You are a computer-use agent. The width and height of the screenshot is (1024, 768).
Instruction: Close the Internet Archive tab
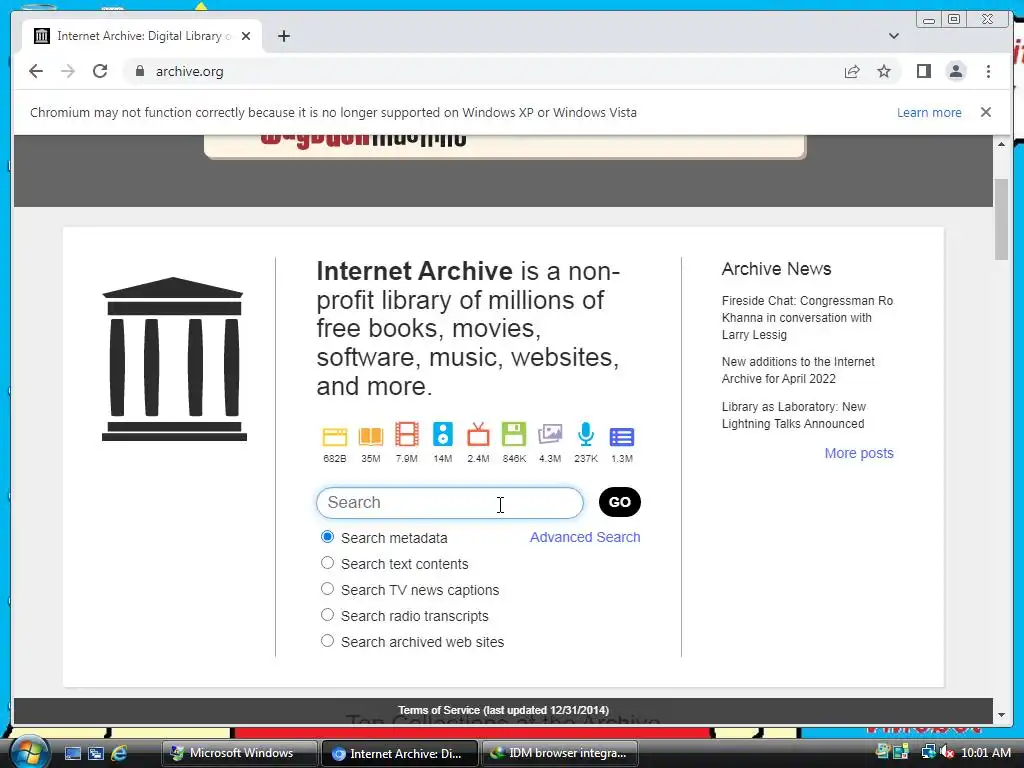point(246,36)
